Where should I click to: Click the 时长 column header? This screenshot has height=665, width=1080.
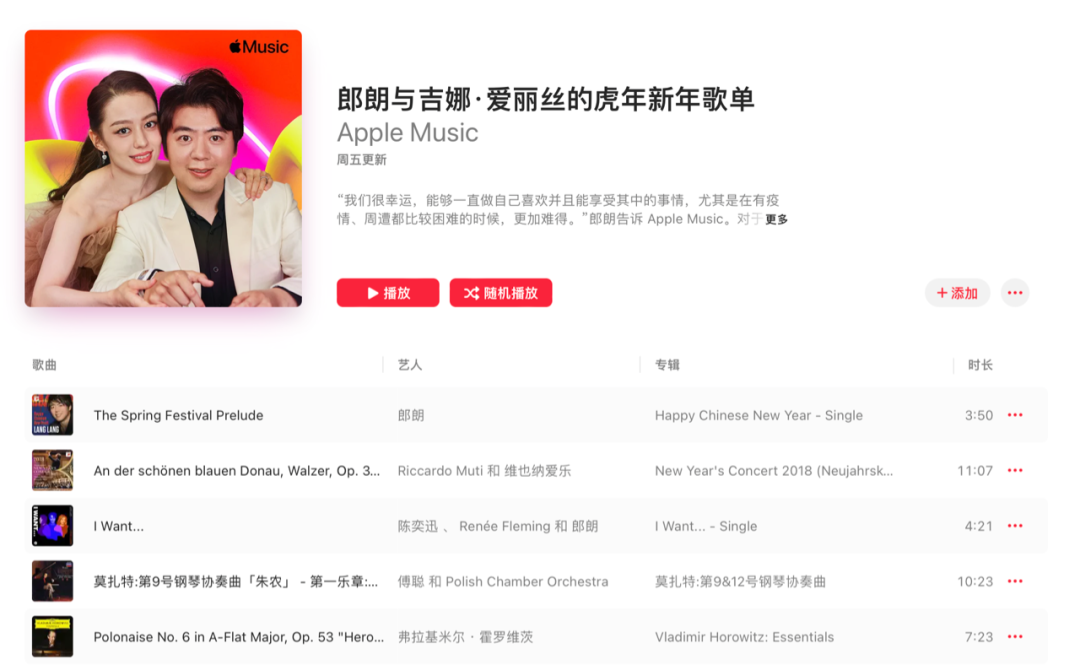[980, 365]
